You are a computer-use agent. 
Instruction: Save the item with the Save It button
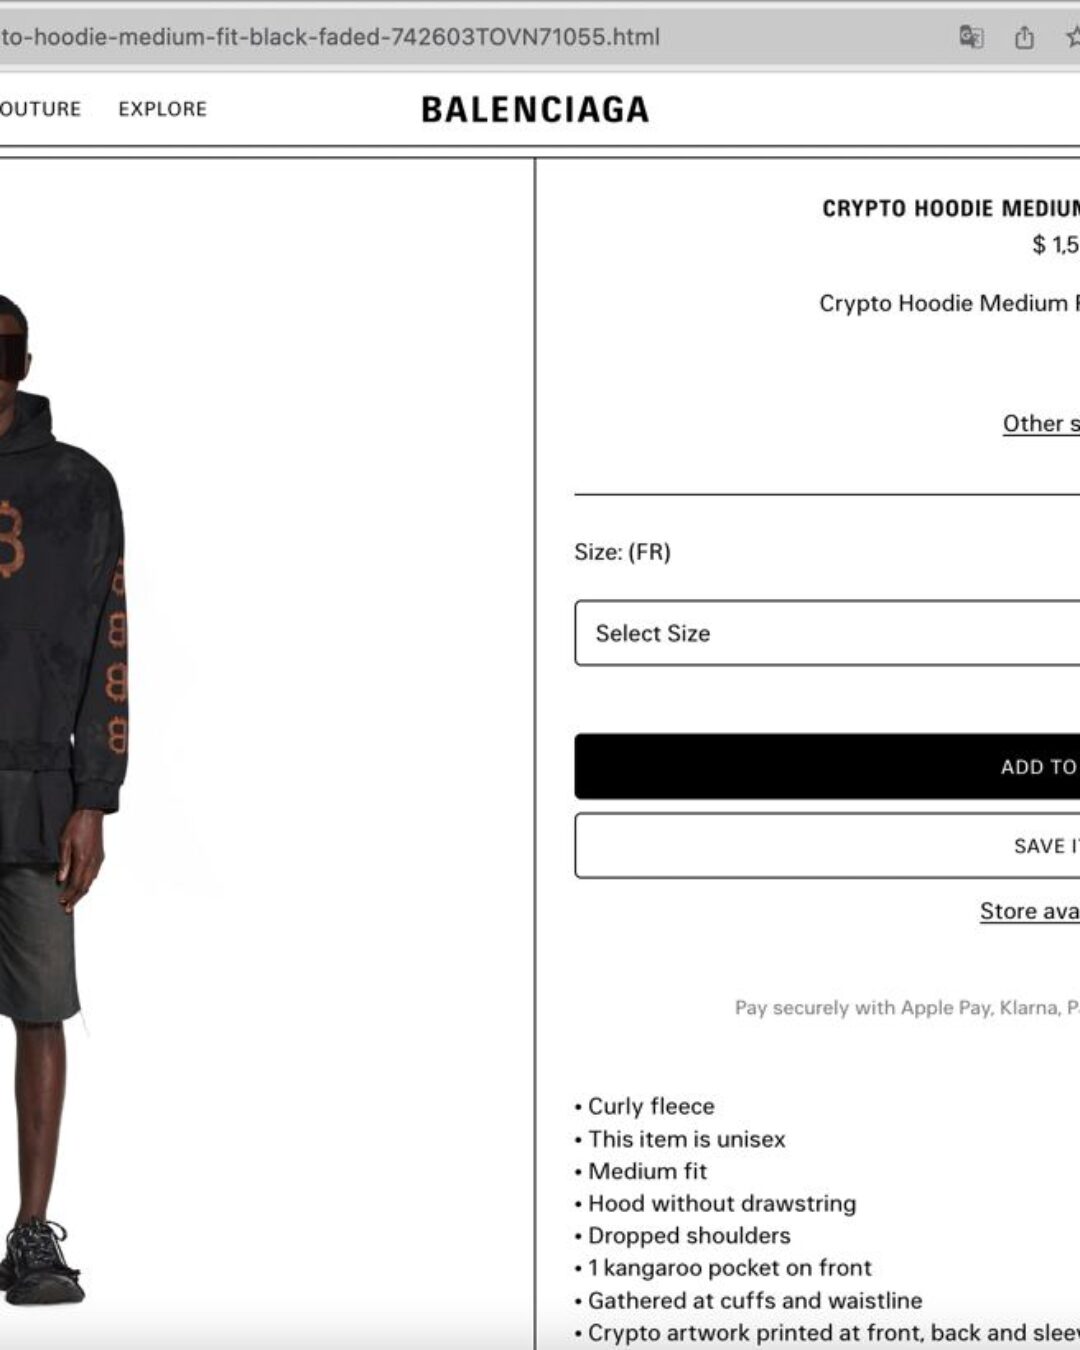pos(827,846)
